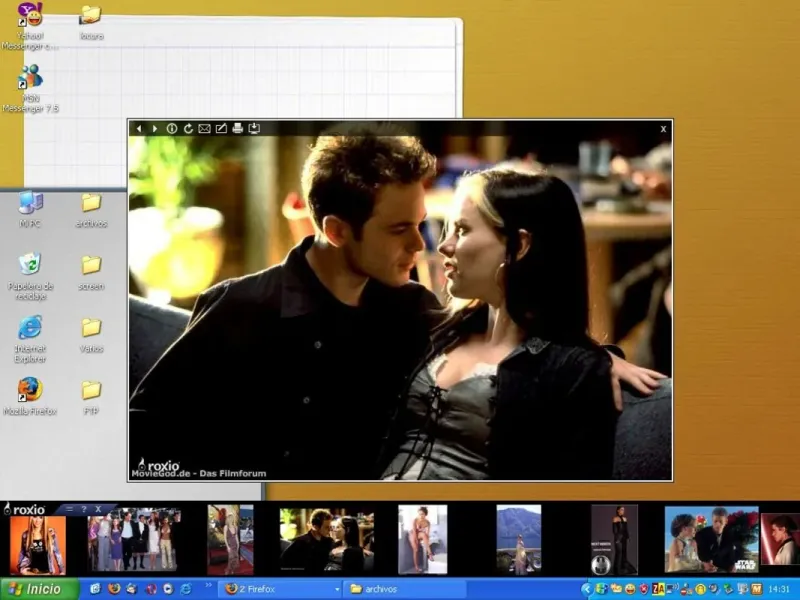
Task: Click the rotate/refresh arrow icon
Action: coord(188,129)
